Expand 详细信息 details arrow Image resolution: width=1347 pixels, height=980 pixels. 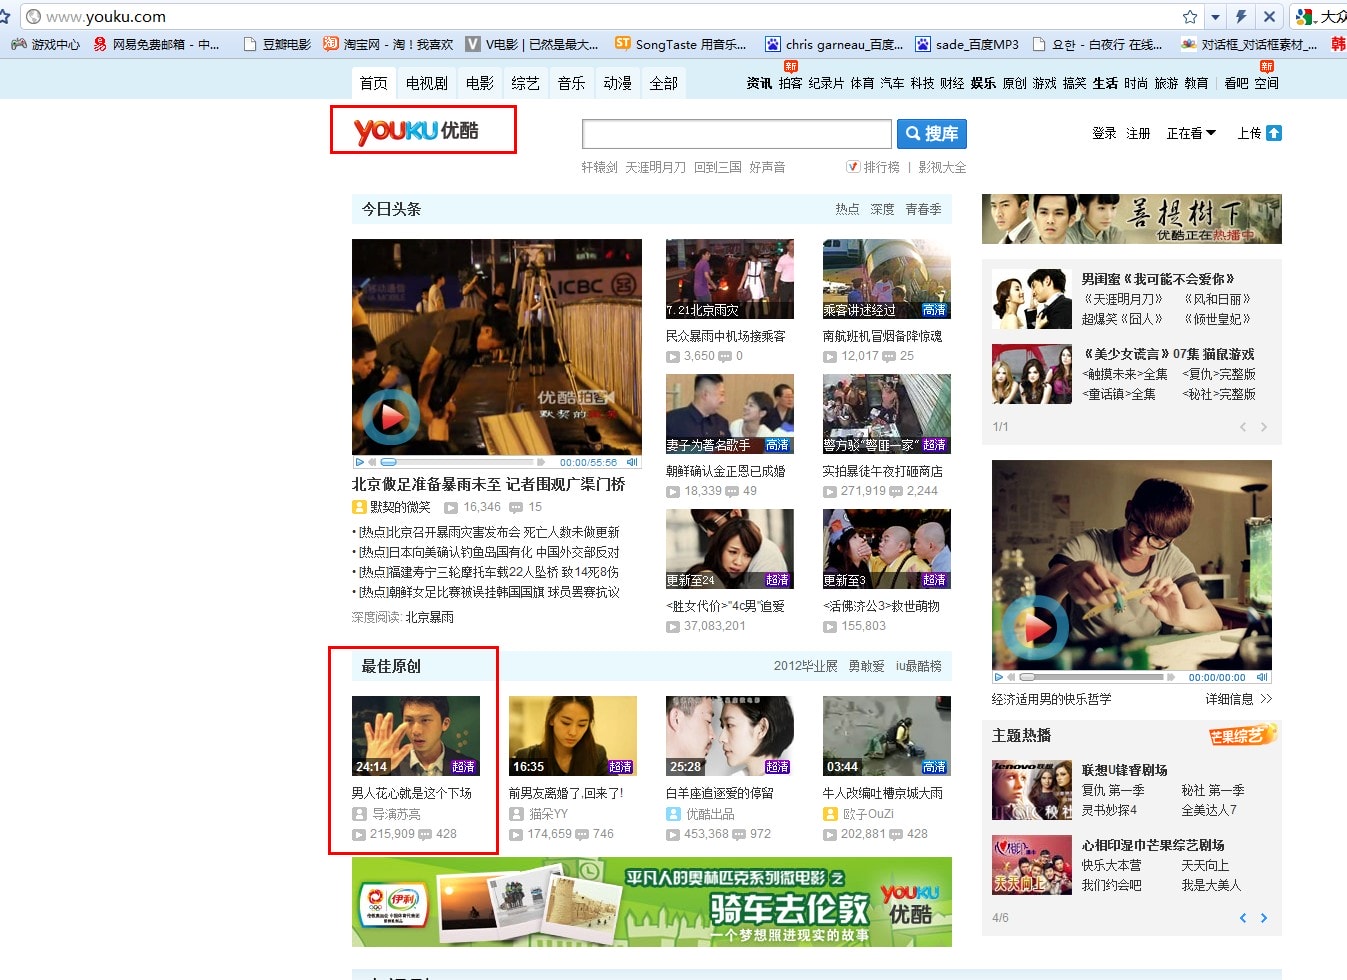pos(1267,699)
